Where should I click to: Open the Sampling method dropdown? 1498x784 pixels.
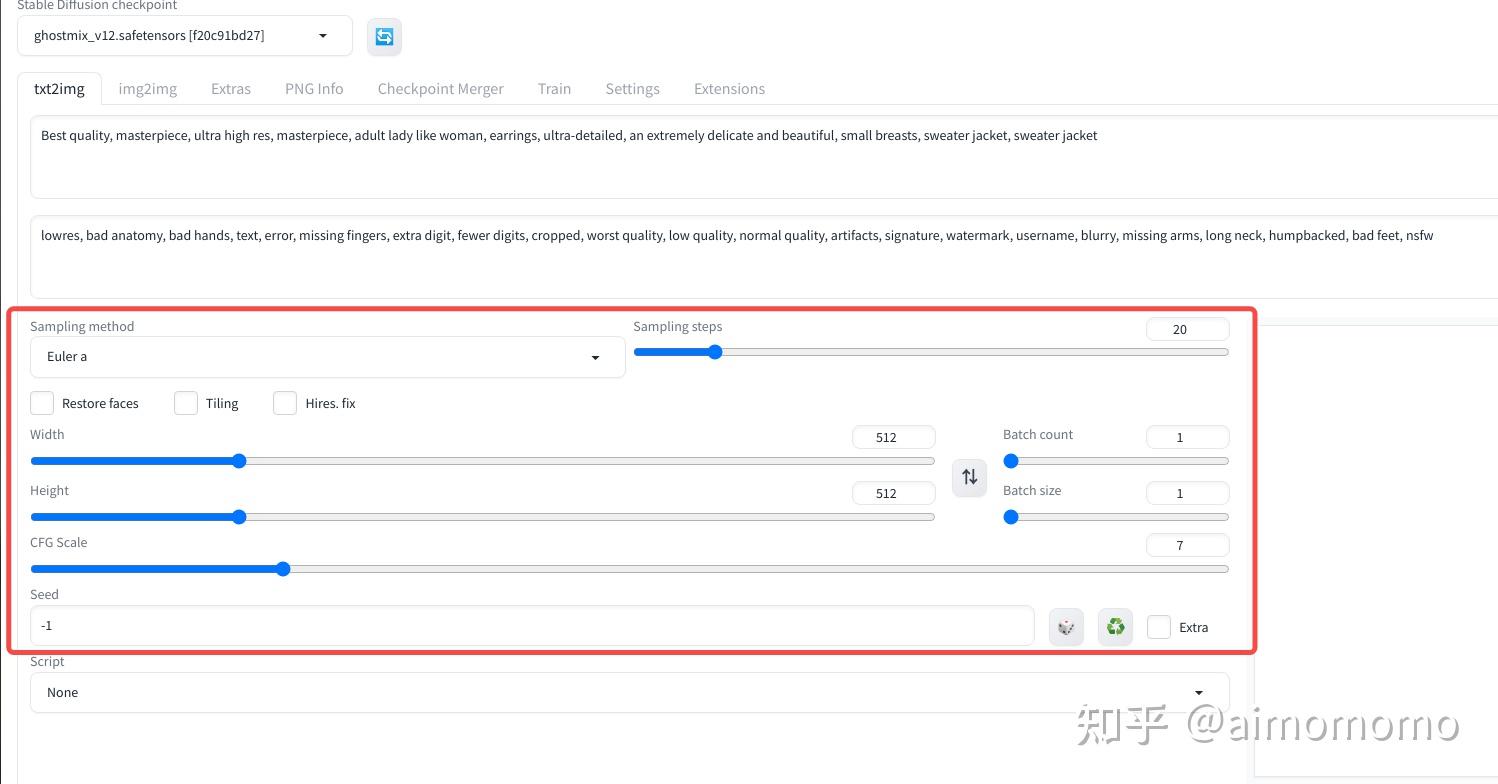(x=328, y=356)
